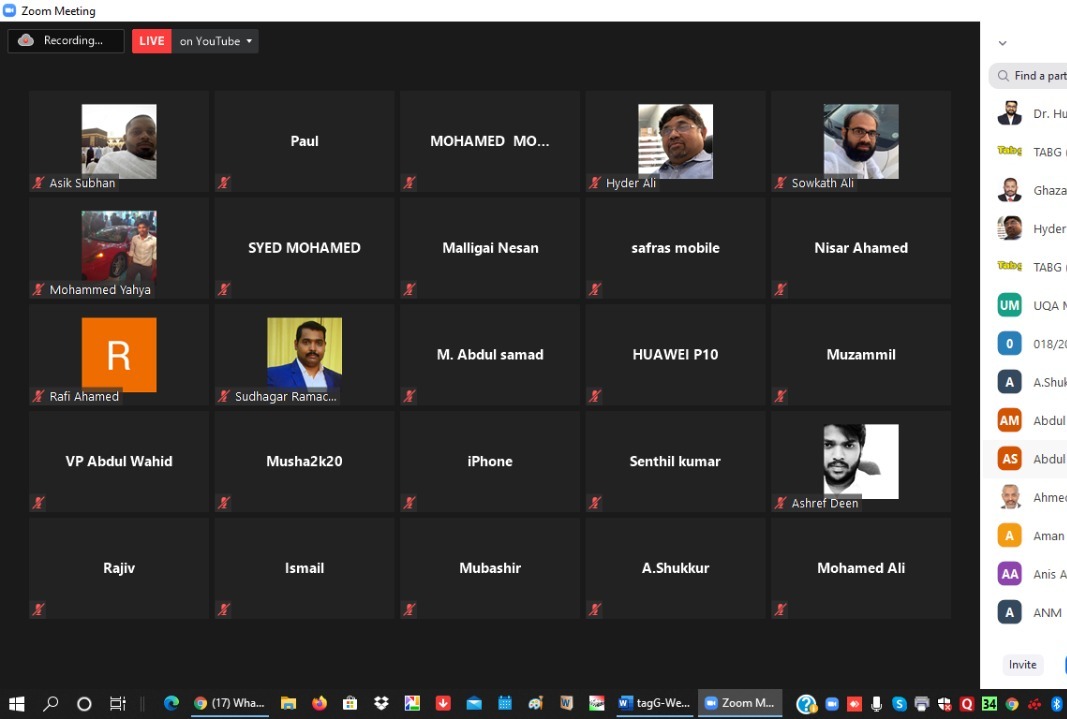
Task: Click muted mic icon on Senthil kumar tile
Action: pos(595,503)
